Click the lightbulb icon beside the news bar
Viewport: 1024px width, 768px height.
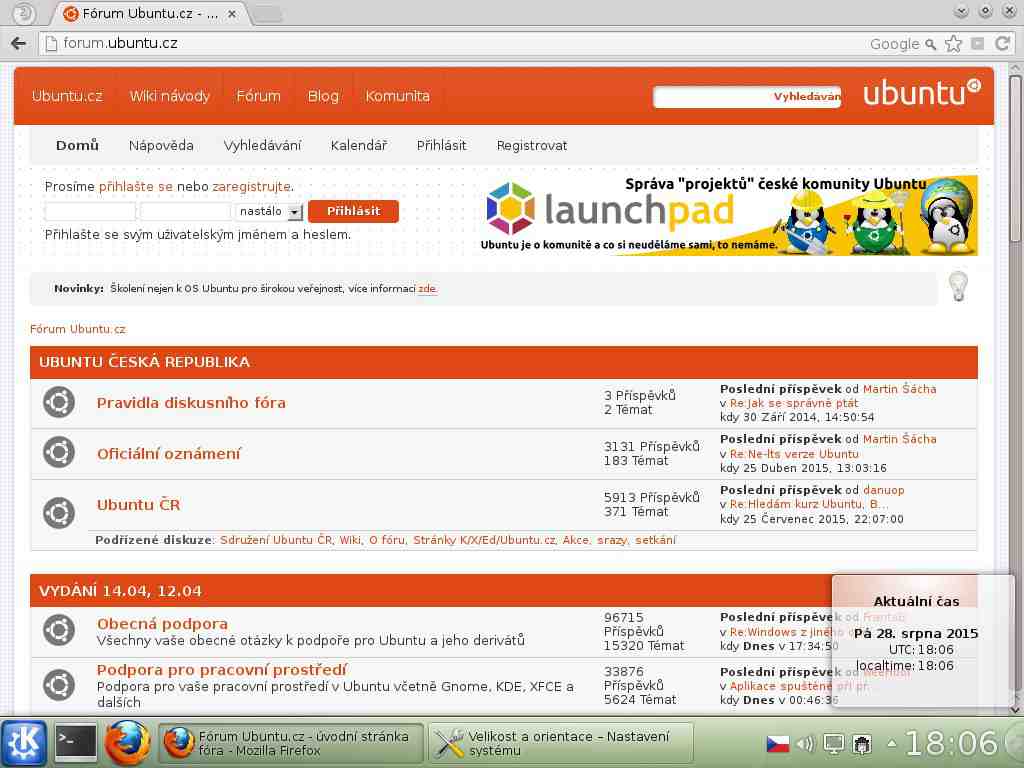(x=958, y=287)
